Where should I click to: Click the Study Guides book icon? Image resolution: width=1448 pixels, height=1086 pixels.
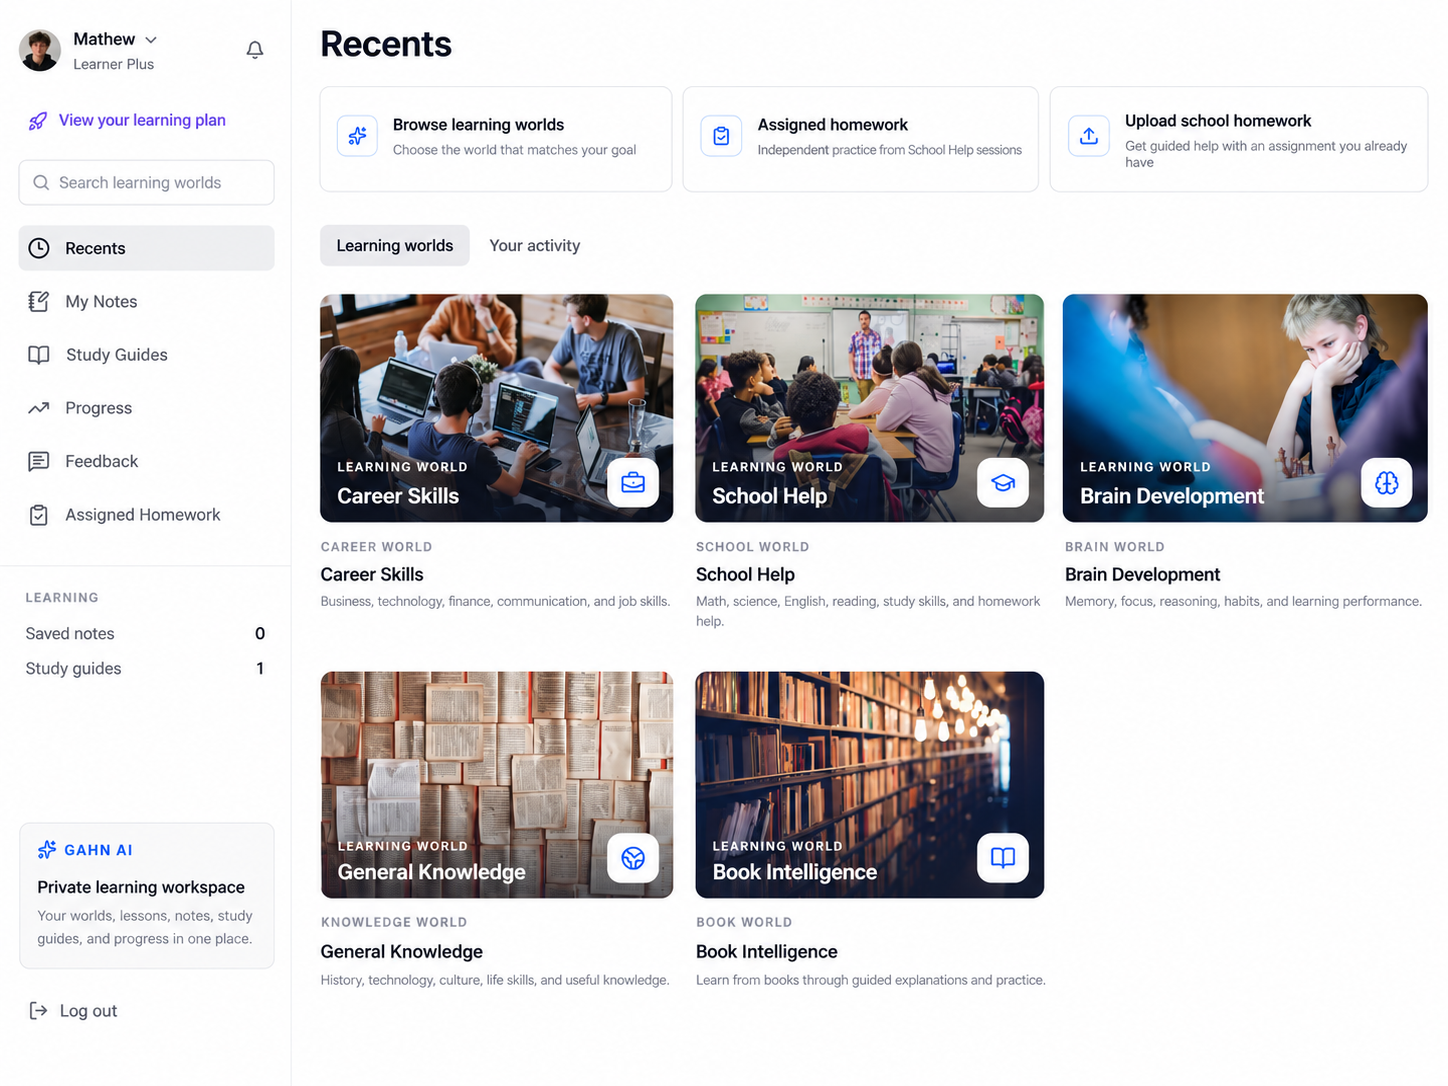pyautogui.click(x=39, y=355)
